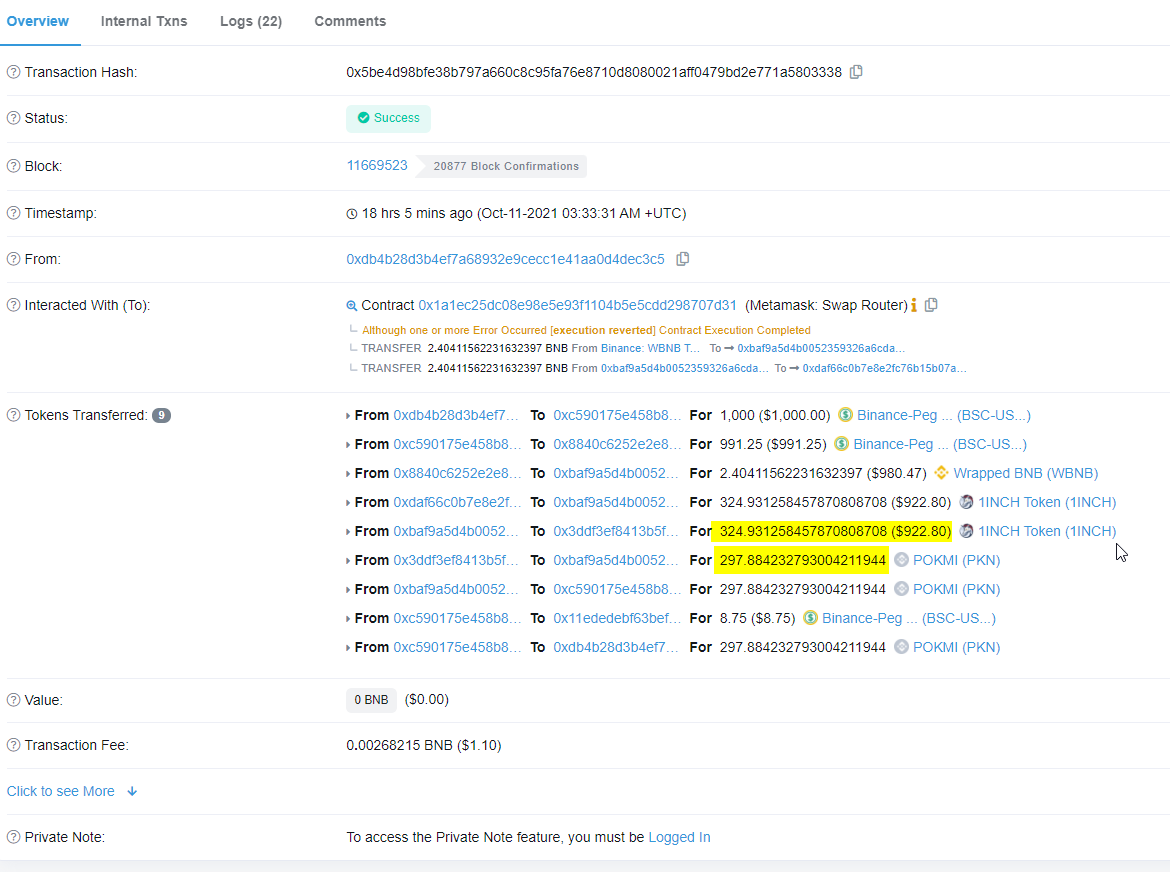1170x872 pixels.
Task: Open the Success status badge
Action: coord(388,117)
